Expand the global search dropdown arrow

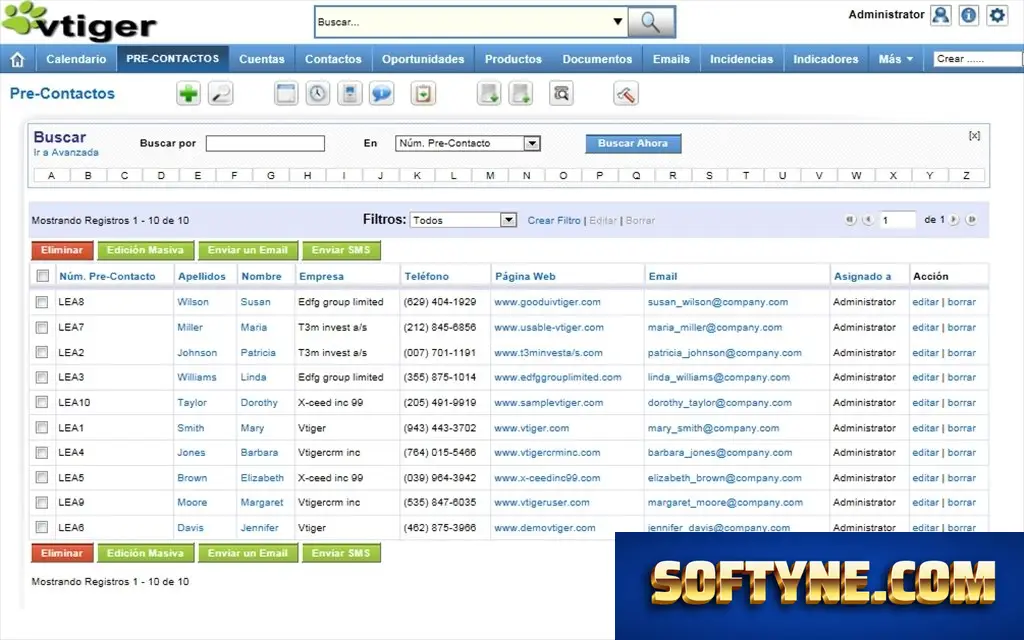pyautogui.click(x=617, y=22)
